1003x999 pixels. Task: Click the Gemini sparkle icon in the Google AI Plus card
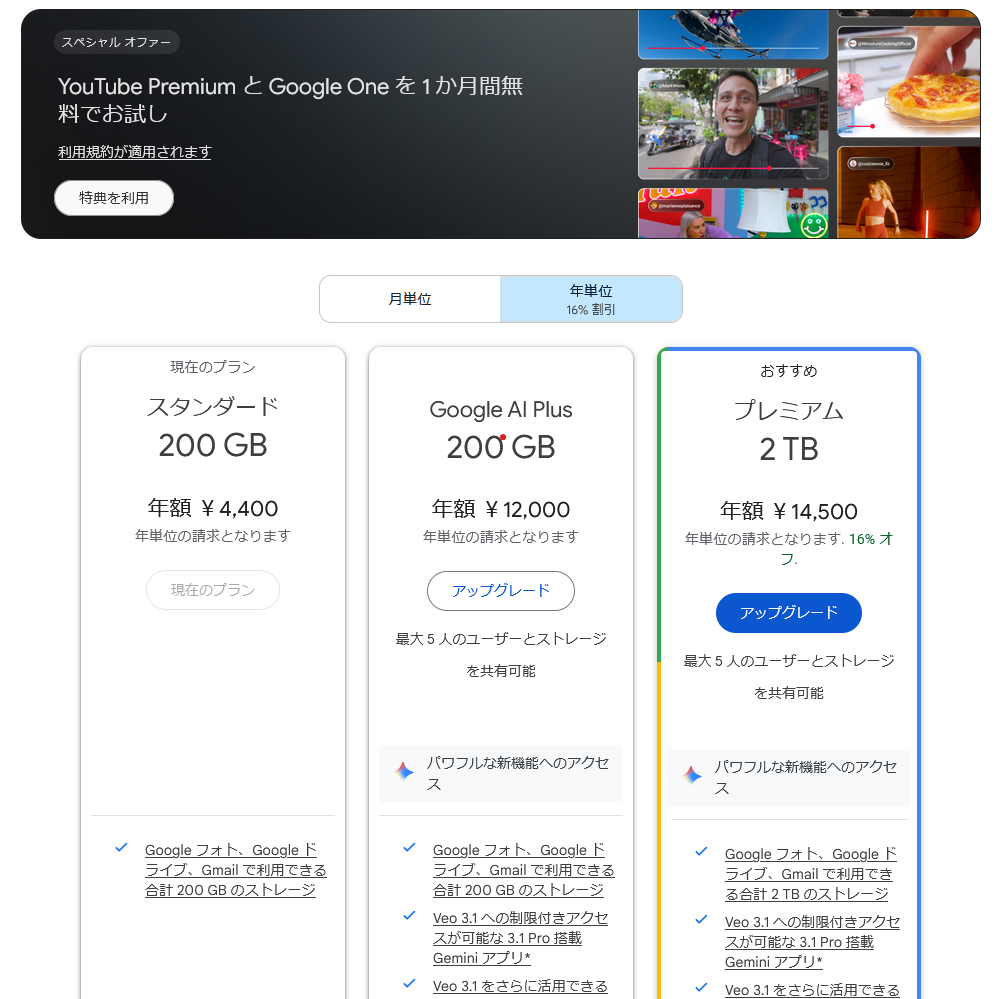[x=404, y=771]
